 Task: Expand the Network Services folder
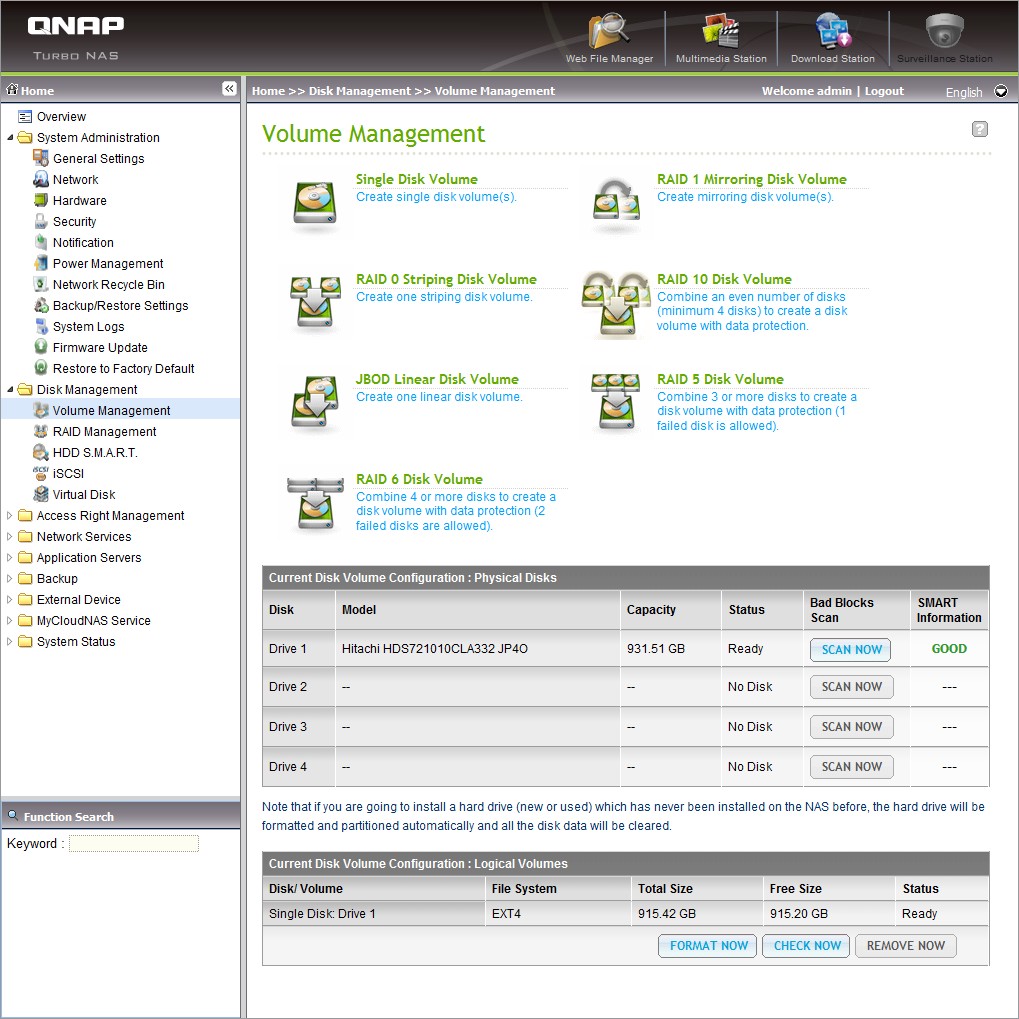[11, 537]
